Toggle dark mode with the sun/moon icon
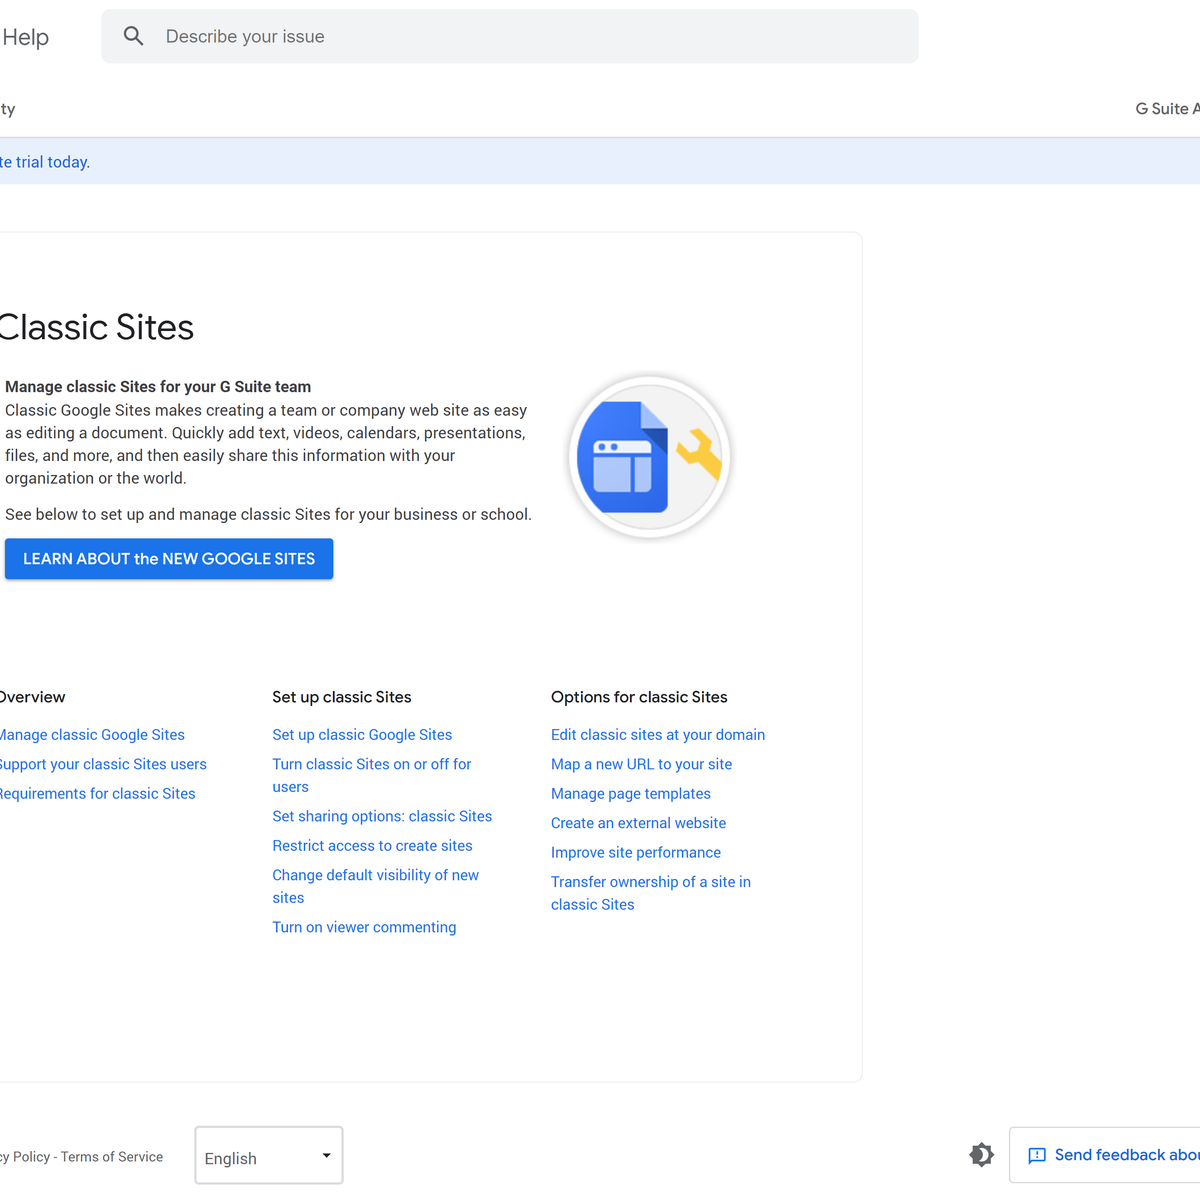 coord(981,1154)
